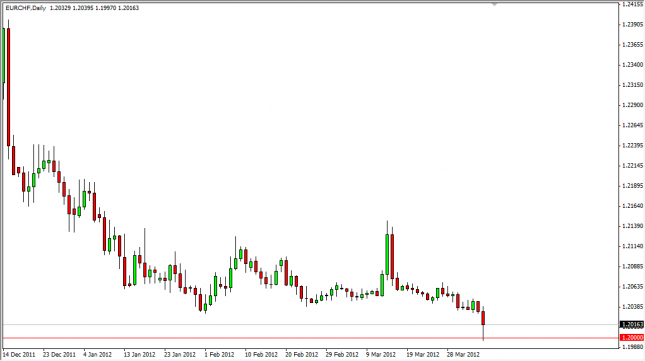Click the 1.21140 price axis label
The image size is (645, 361).
[x=633, y=246]
